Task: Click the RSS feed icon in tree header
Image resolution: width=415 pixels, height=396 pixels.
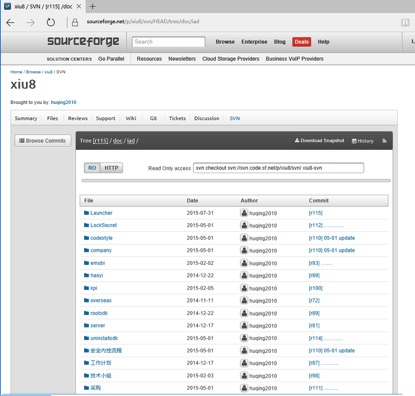Action: 384,141
